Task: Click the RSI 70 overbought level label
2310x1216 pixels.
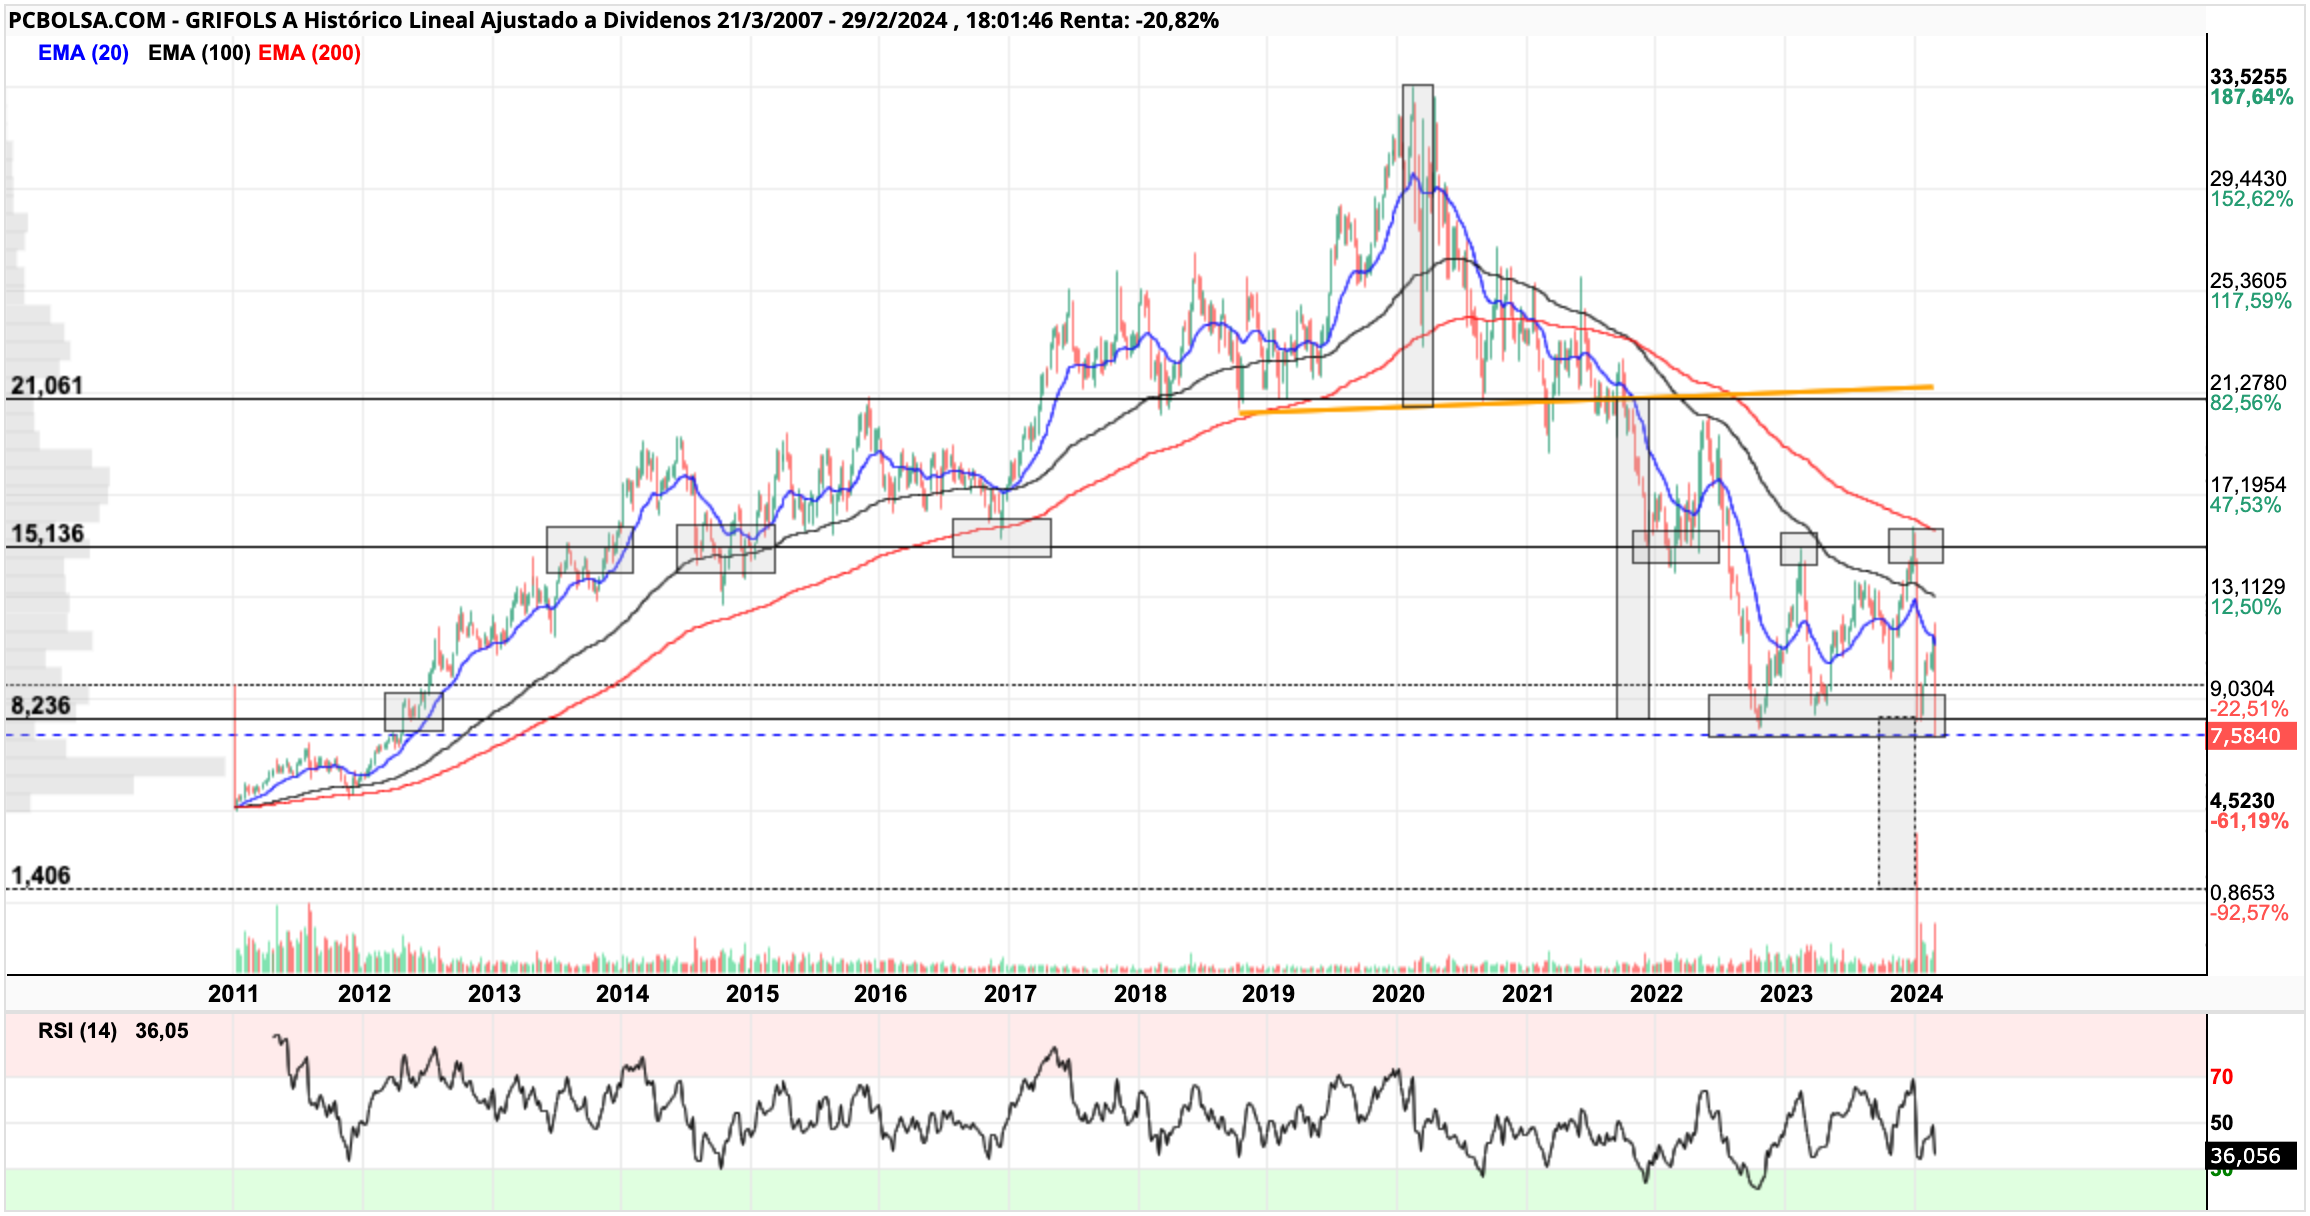Action: coord(2222,1077)
